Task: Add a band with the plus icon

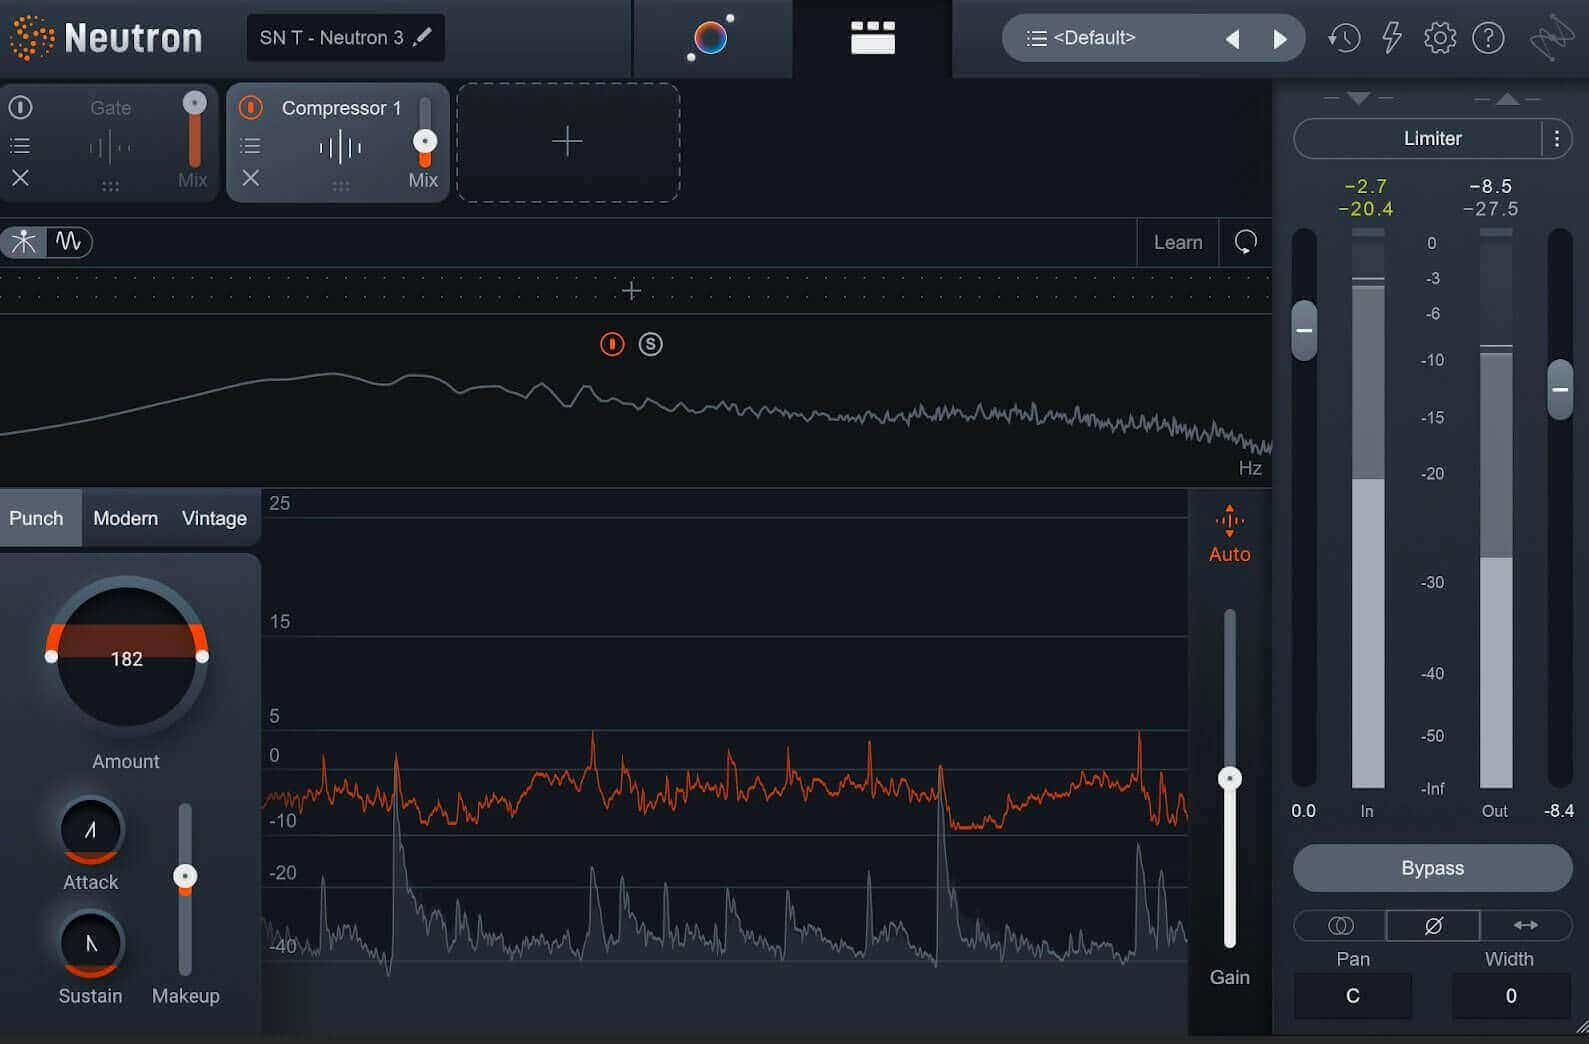Action: 631,291
